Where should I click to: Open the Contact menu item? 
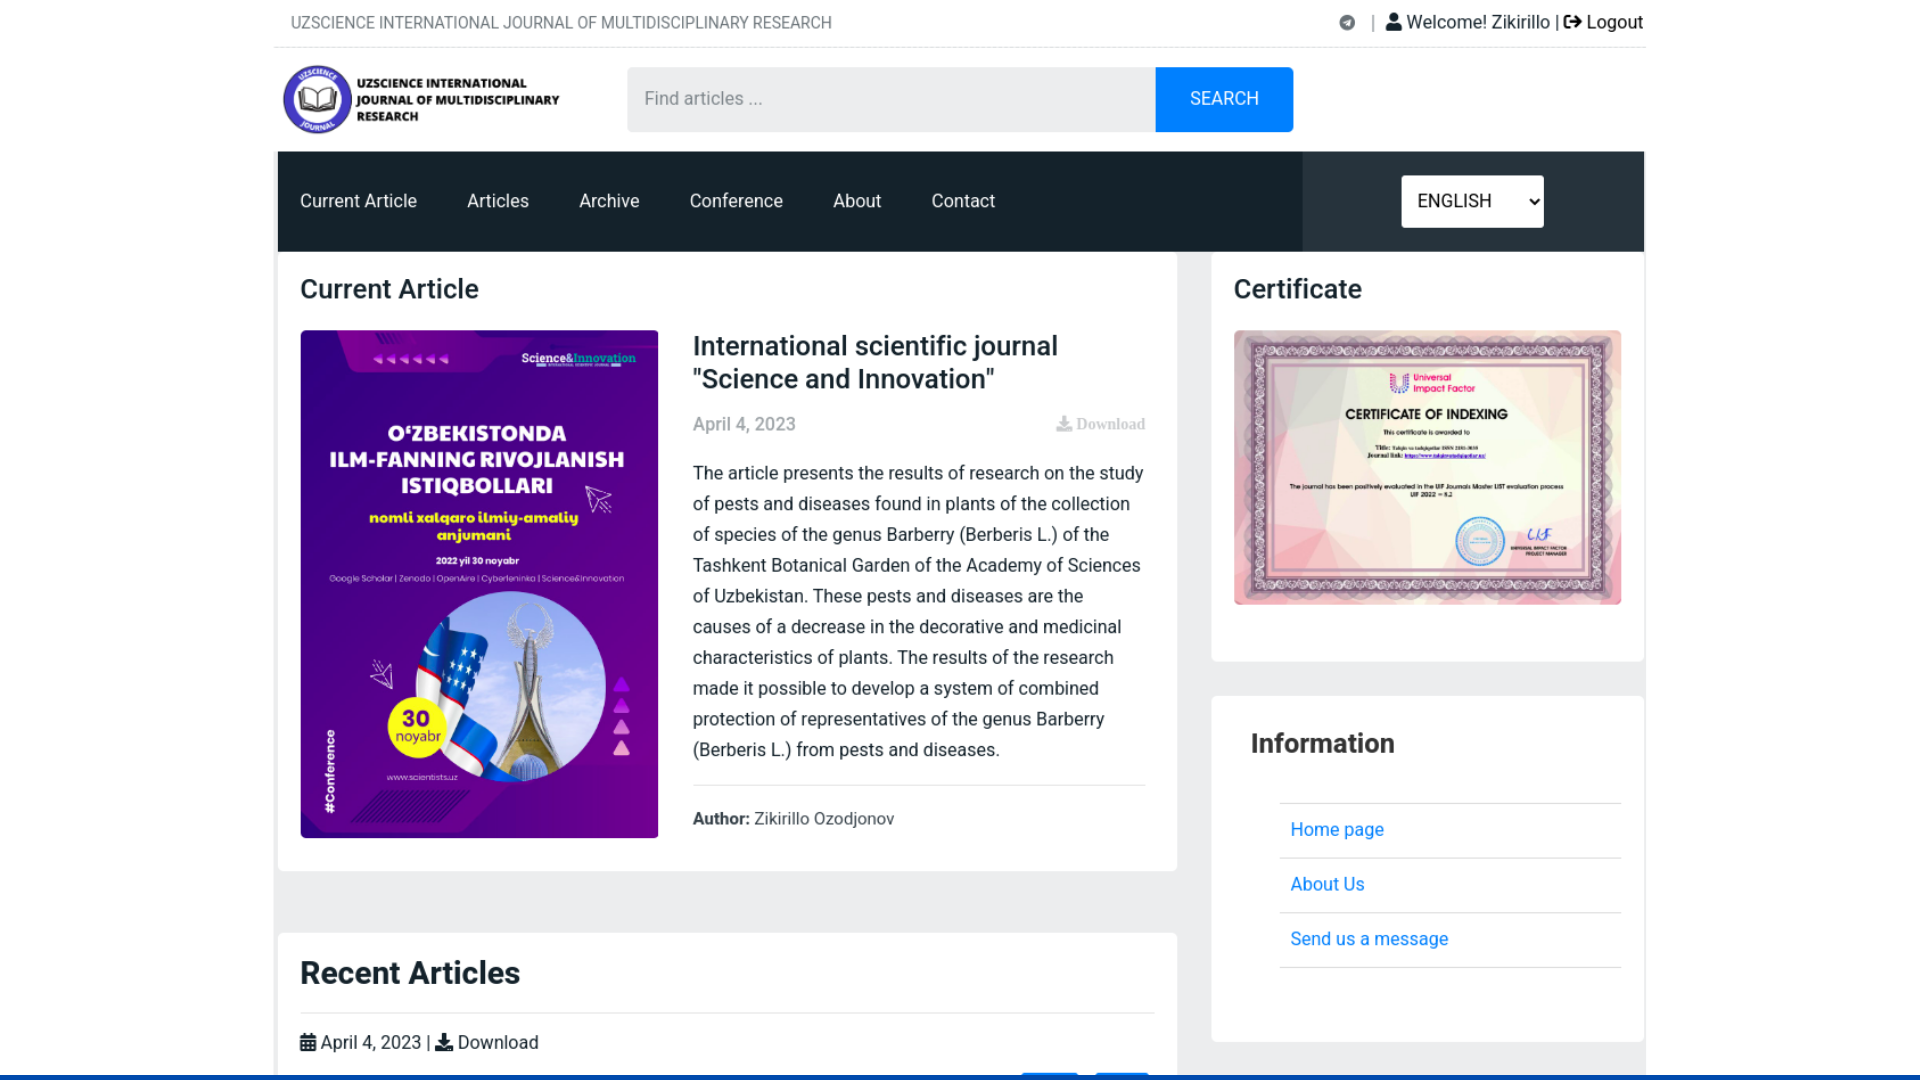click(x=963, y=201)
